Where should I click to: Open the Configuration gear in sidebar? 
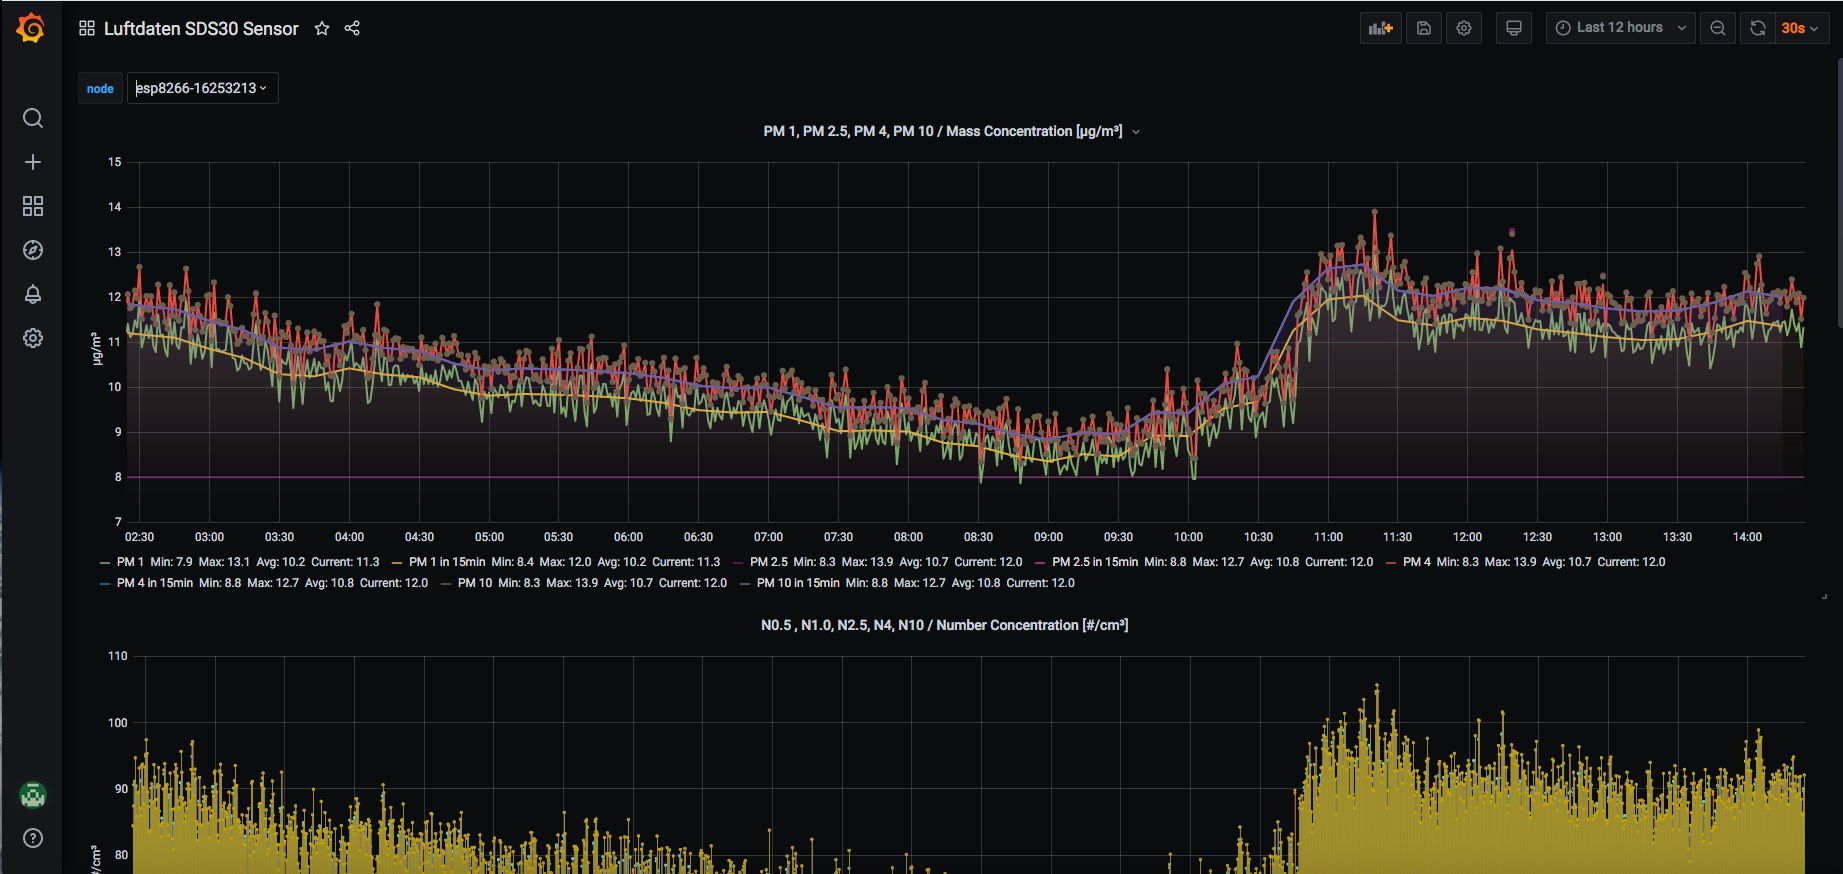point(33,338)
